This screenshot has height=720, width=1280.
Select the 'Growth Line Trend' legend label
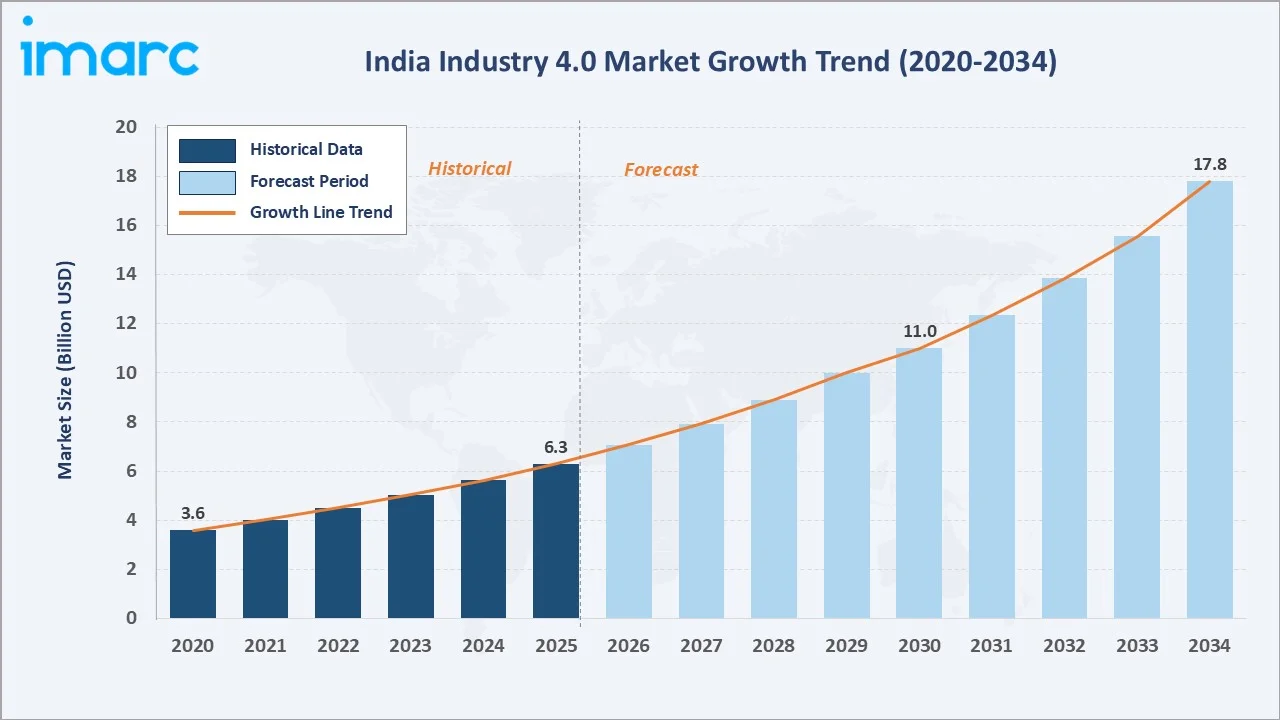[x=321, y=212]
